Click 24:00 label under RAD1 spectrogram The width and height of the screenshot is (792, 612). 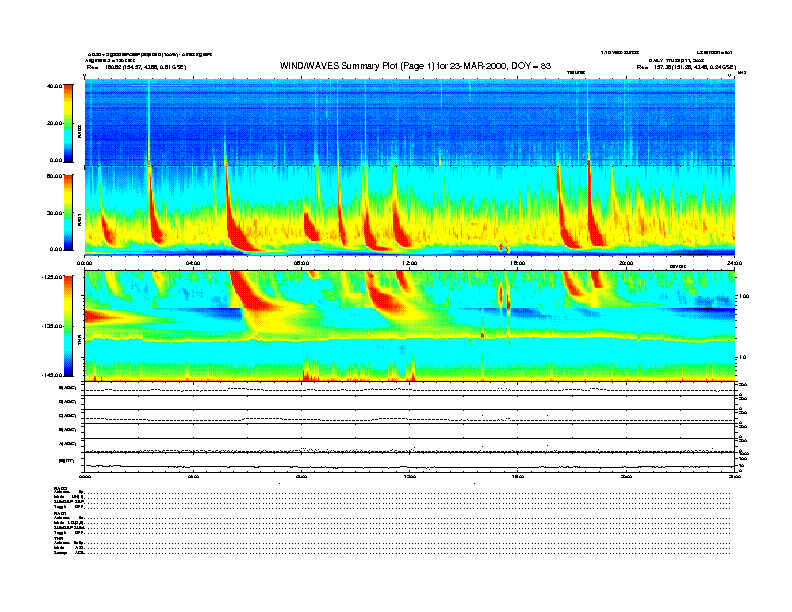pyautogui.click(x=734, y=263)
